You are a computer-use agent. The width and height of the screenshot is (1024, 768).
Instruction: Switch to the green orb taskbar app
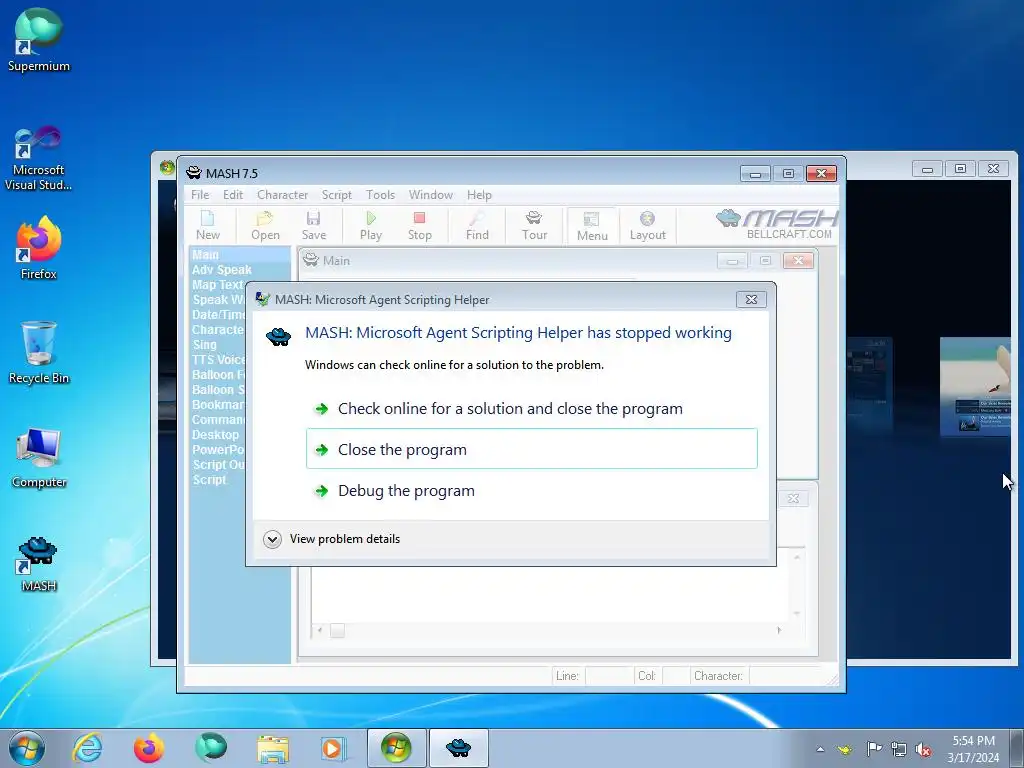pos(396,748)
